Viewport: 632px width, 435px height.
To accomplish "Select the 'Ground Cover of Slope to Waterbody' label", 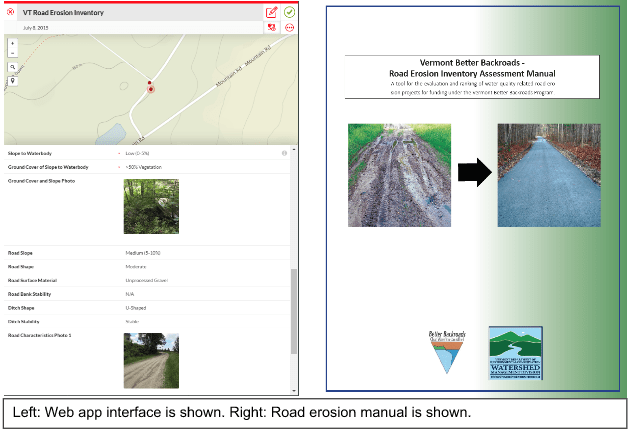I will point(48,167).
